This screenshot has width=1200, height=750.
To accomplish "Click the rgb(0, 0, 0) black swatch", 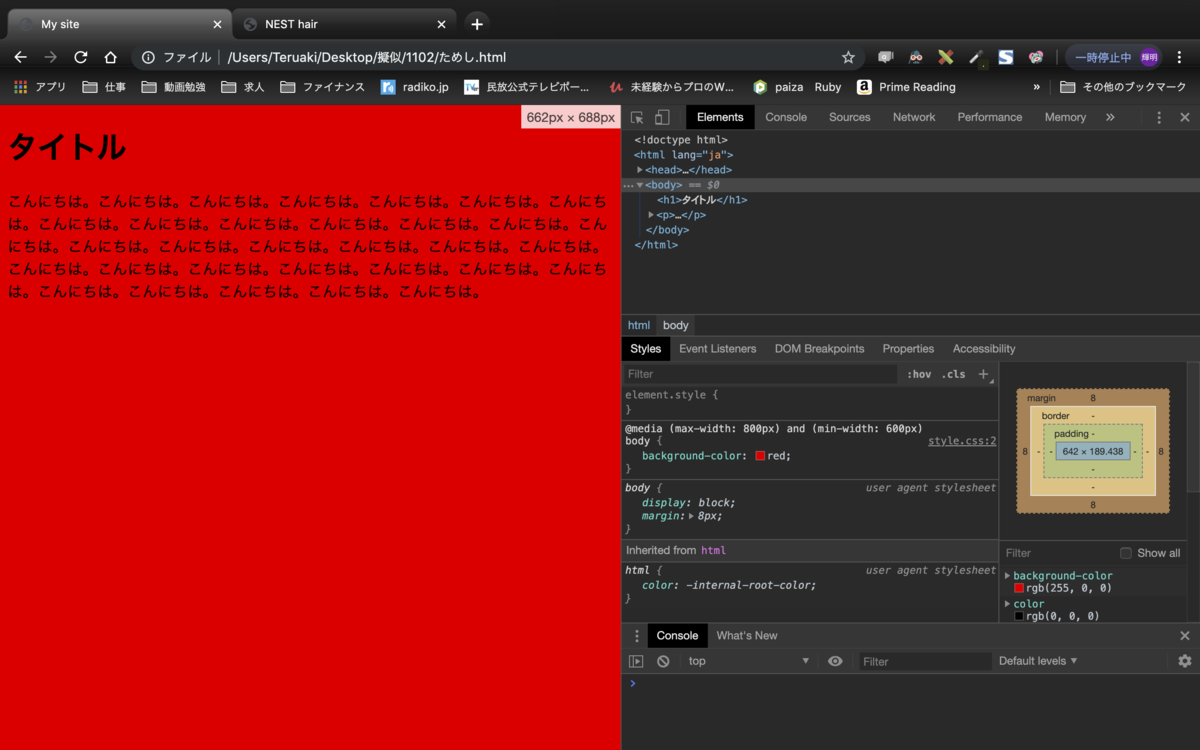I will click(1019, 616).
